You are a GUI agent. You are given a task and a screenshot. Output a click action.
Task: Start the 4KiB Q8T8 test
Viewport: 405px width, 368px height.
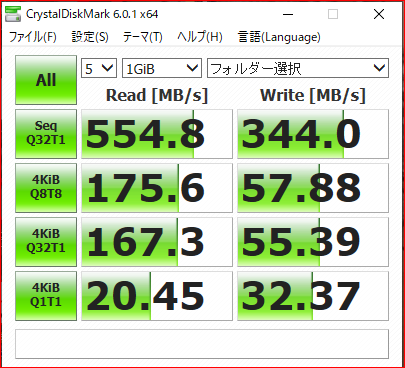point(46,188)
